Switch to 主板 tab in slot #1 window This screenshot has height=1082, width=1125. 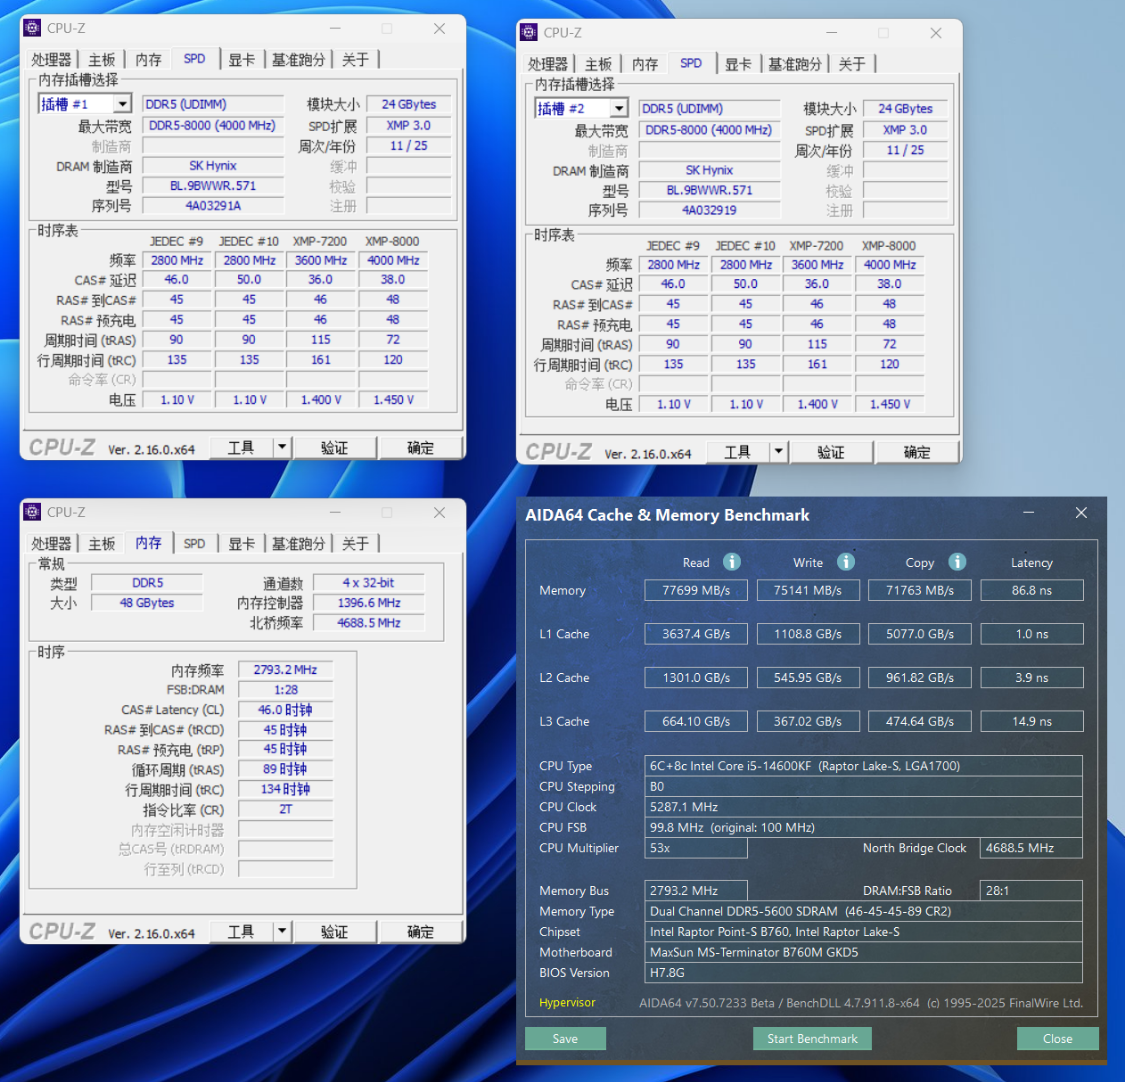pyautogui.click(x=102, y=60)
